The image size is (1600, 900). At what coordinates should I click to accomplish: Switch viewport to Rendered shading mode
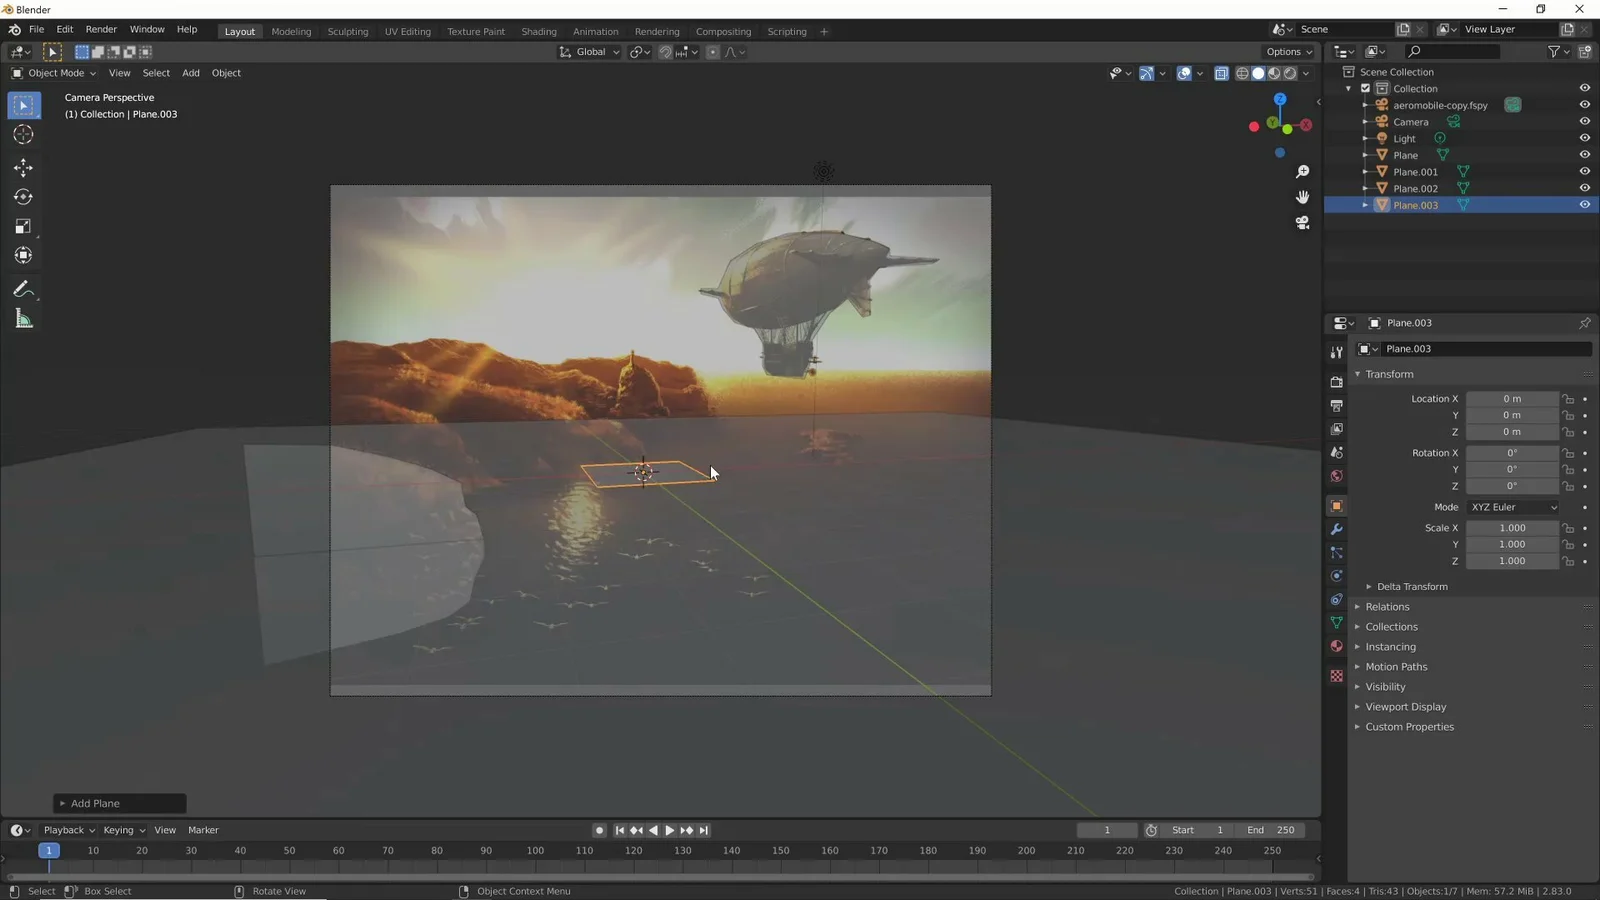(x=1290, y=73)
